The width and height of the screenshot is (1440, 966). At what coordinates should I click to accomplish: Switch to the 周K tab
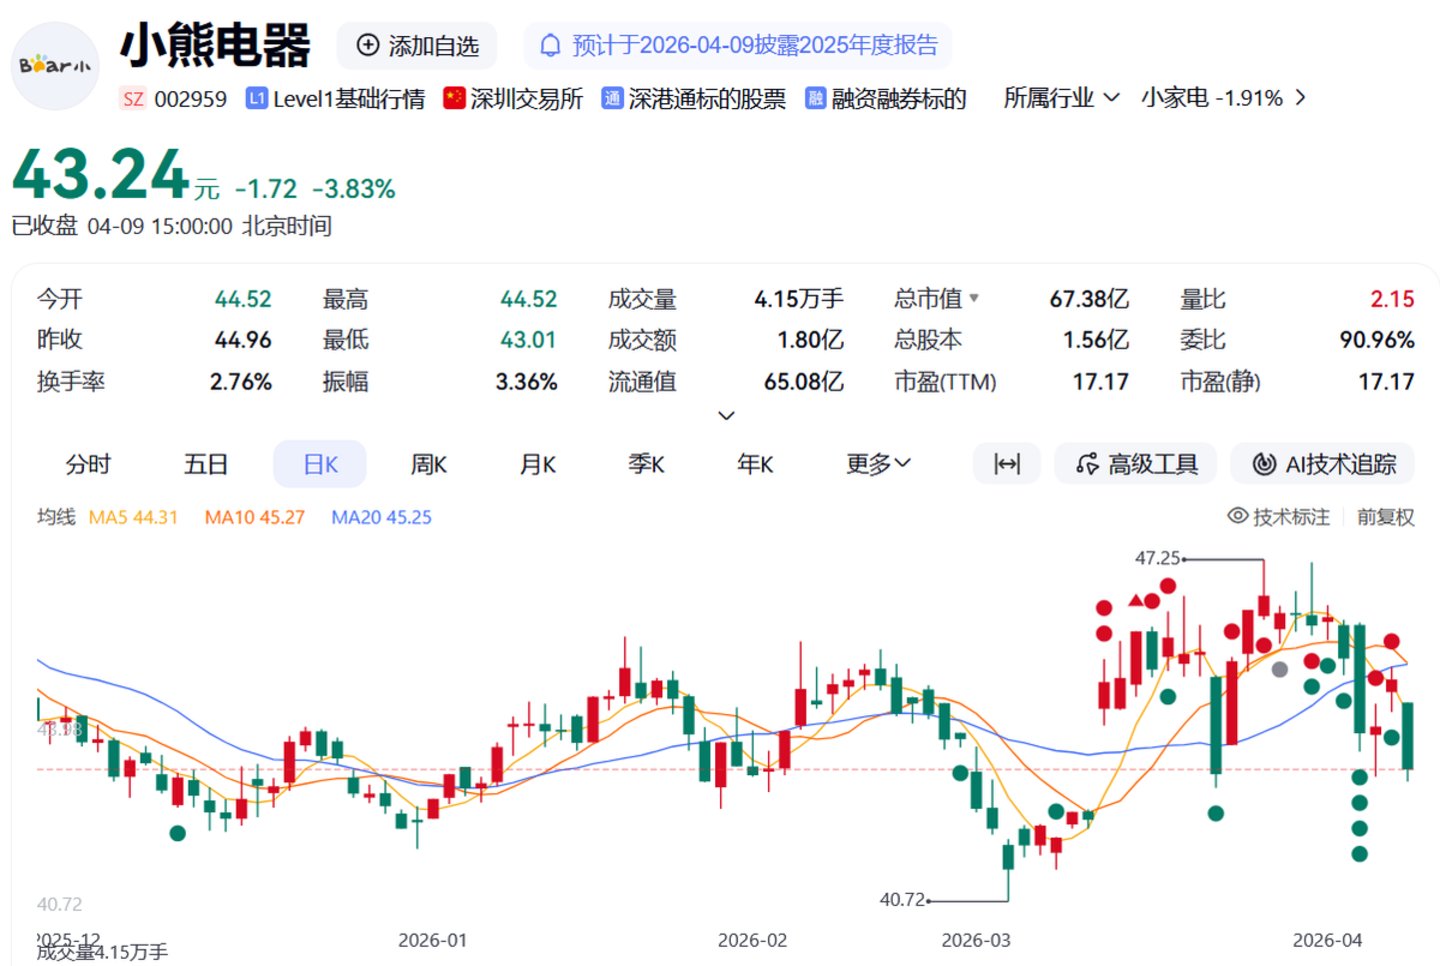[428, 464]
